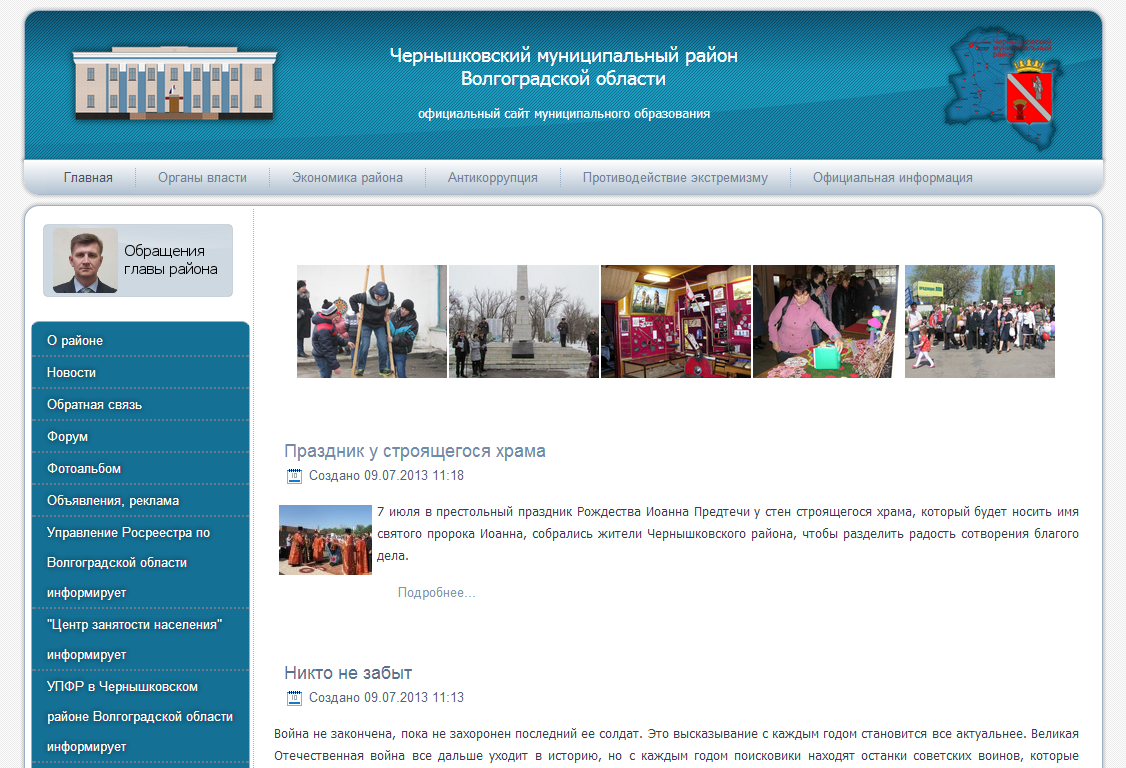Open Объявления, реклама sidebar link

point(141,501)
